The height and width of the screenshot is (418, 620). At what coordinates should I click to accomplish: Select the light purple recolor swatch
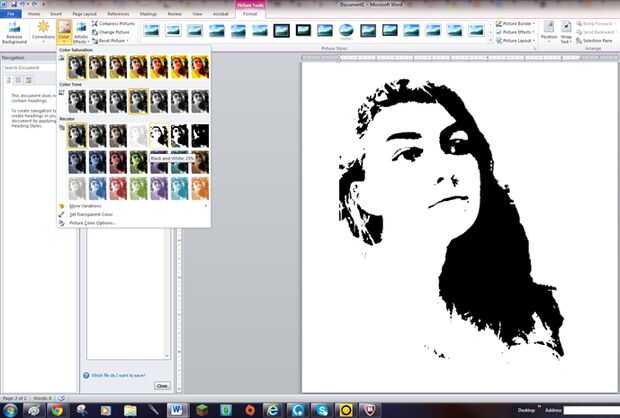click(159, 188)
